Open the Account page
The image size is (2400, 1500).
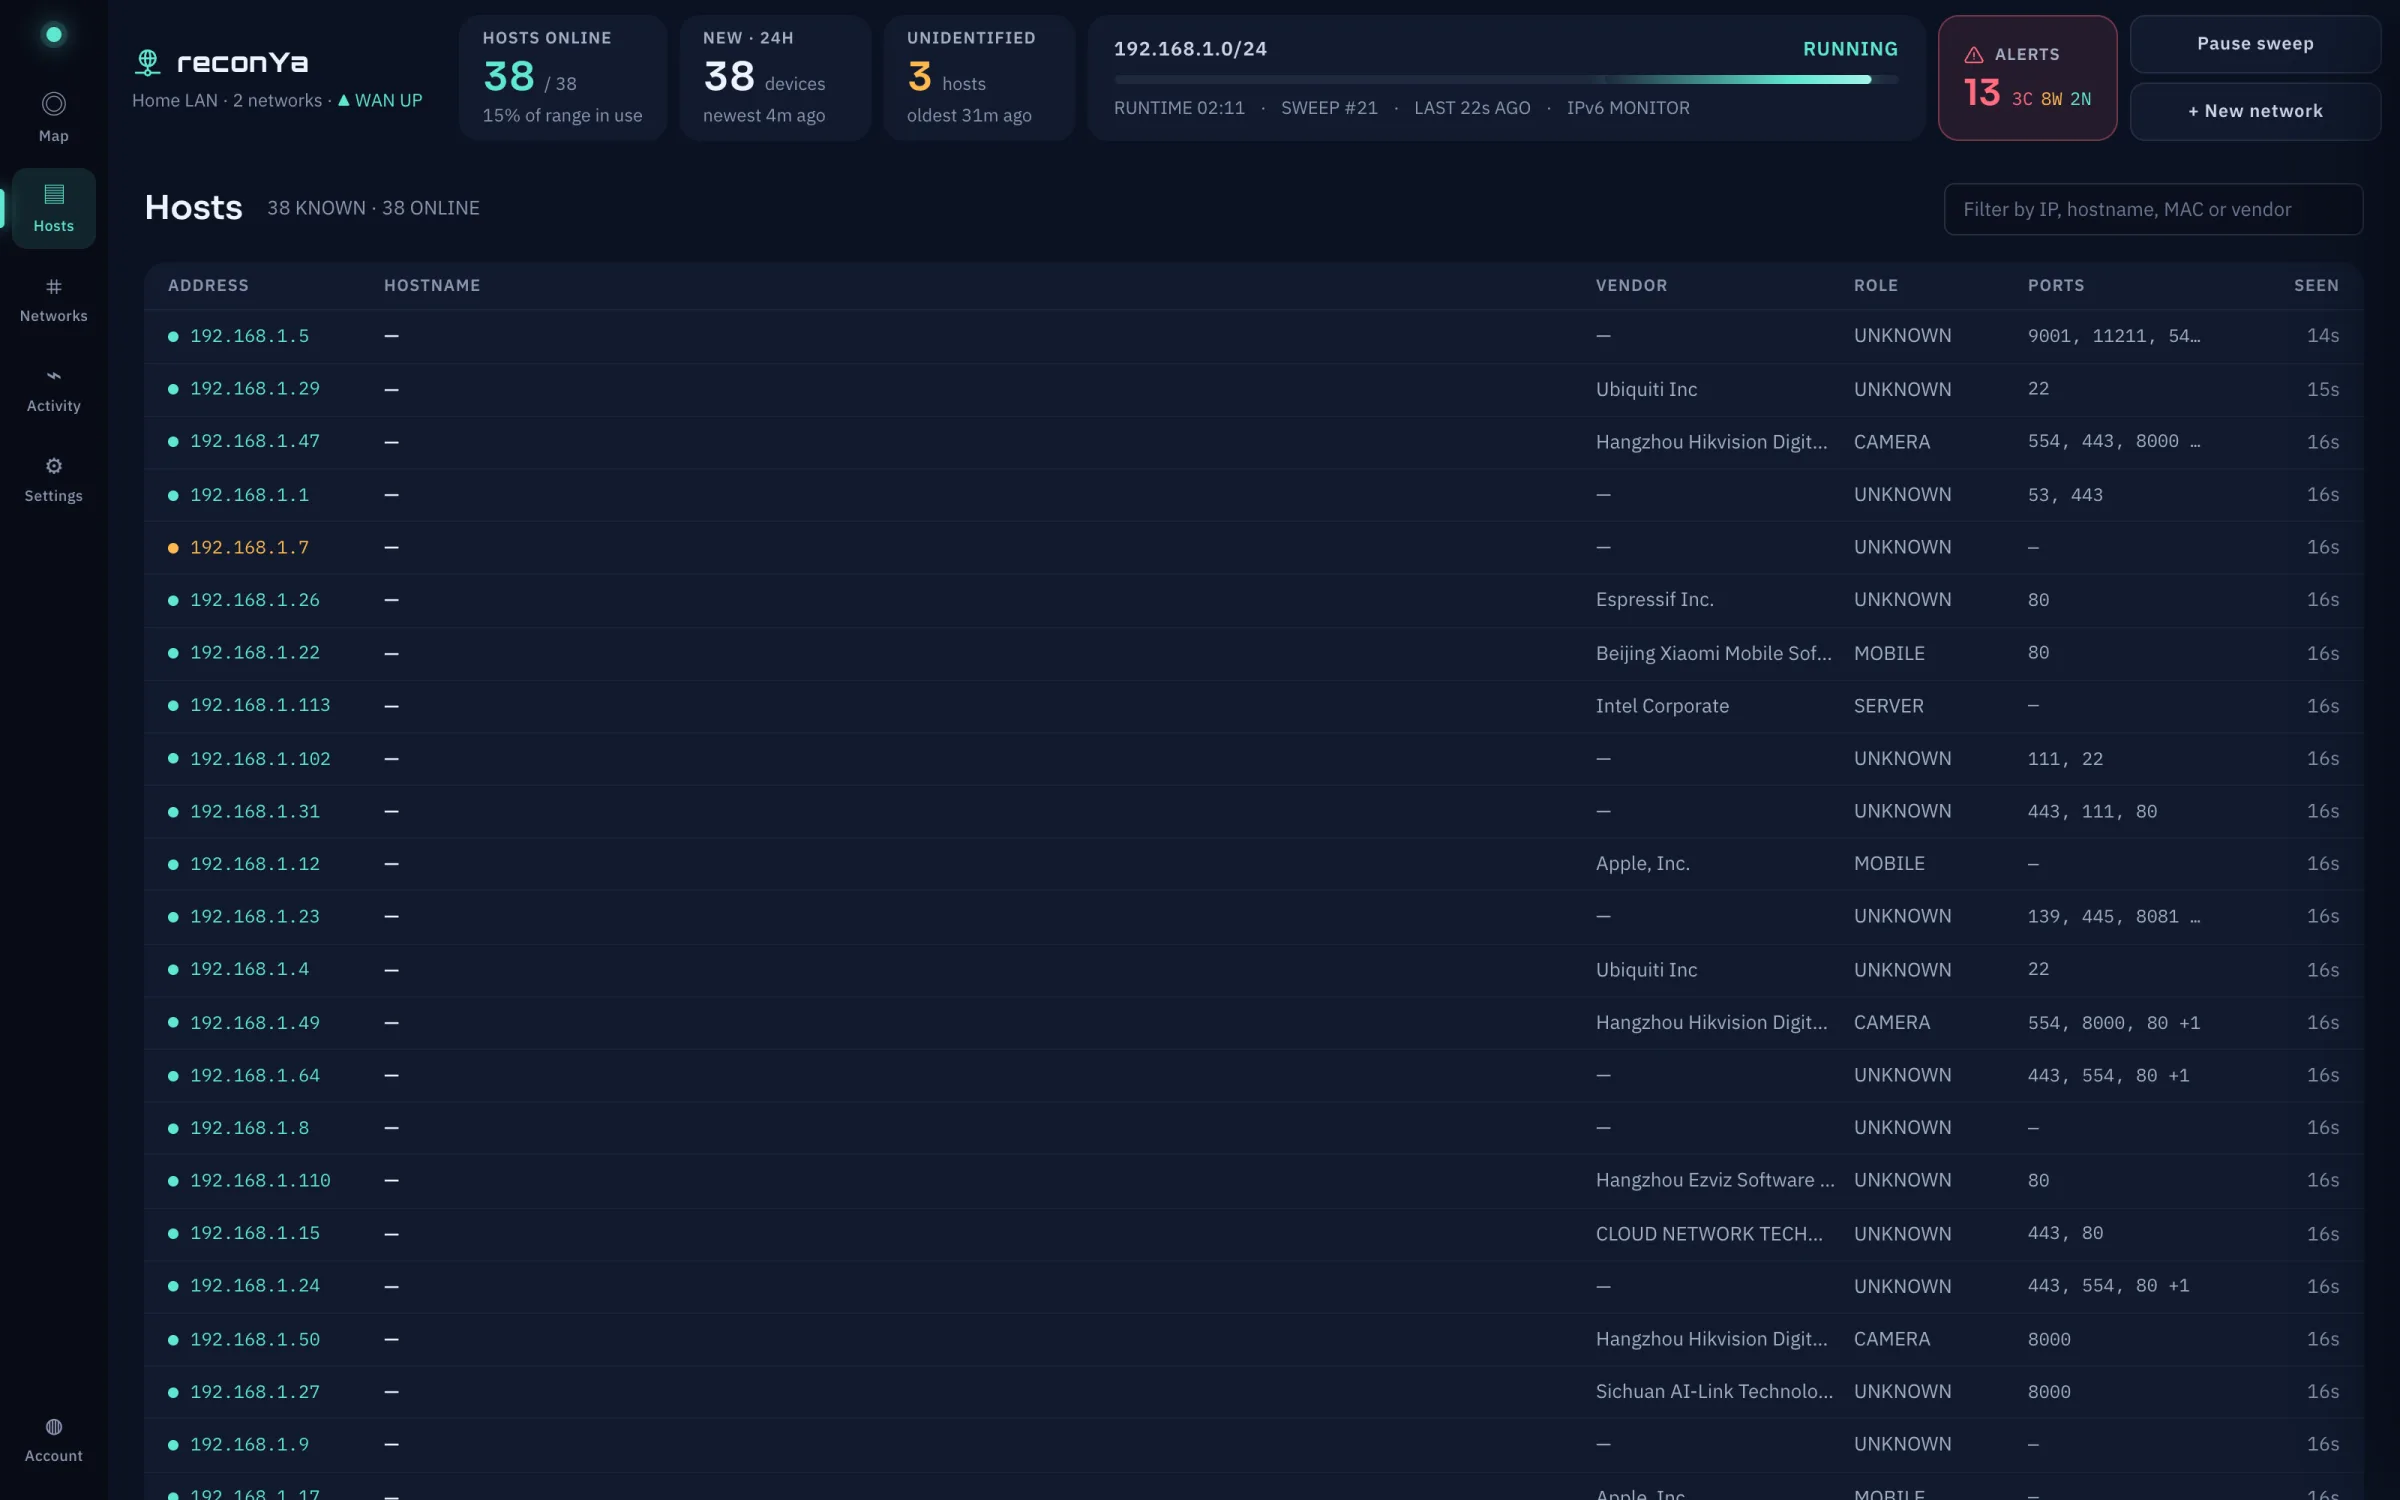54,1439
